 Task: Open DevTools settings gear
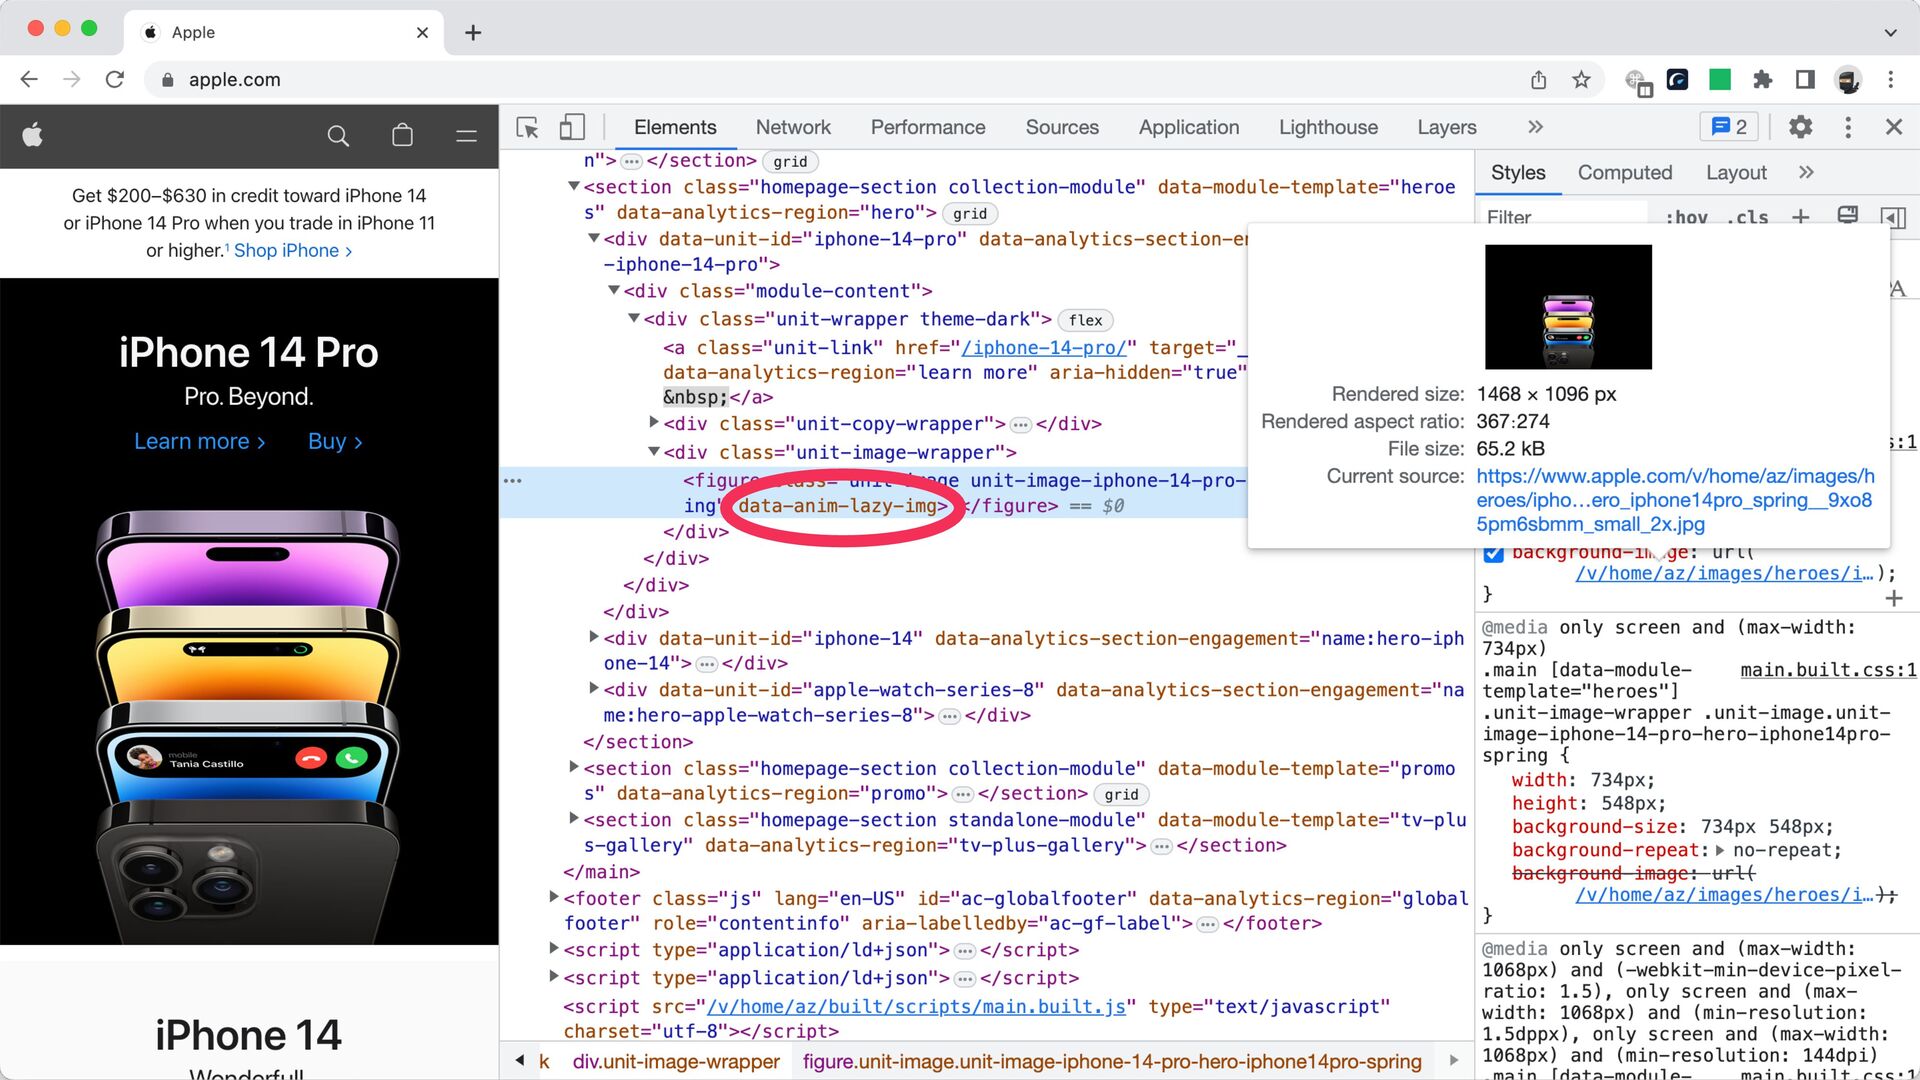coord(1800,127)
